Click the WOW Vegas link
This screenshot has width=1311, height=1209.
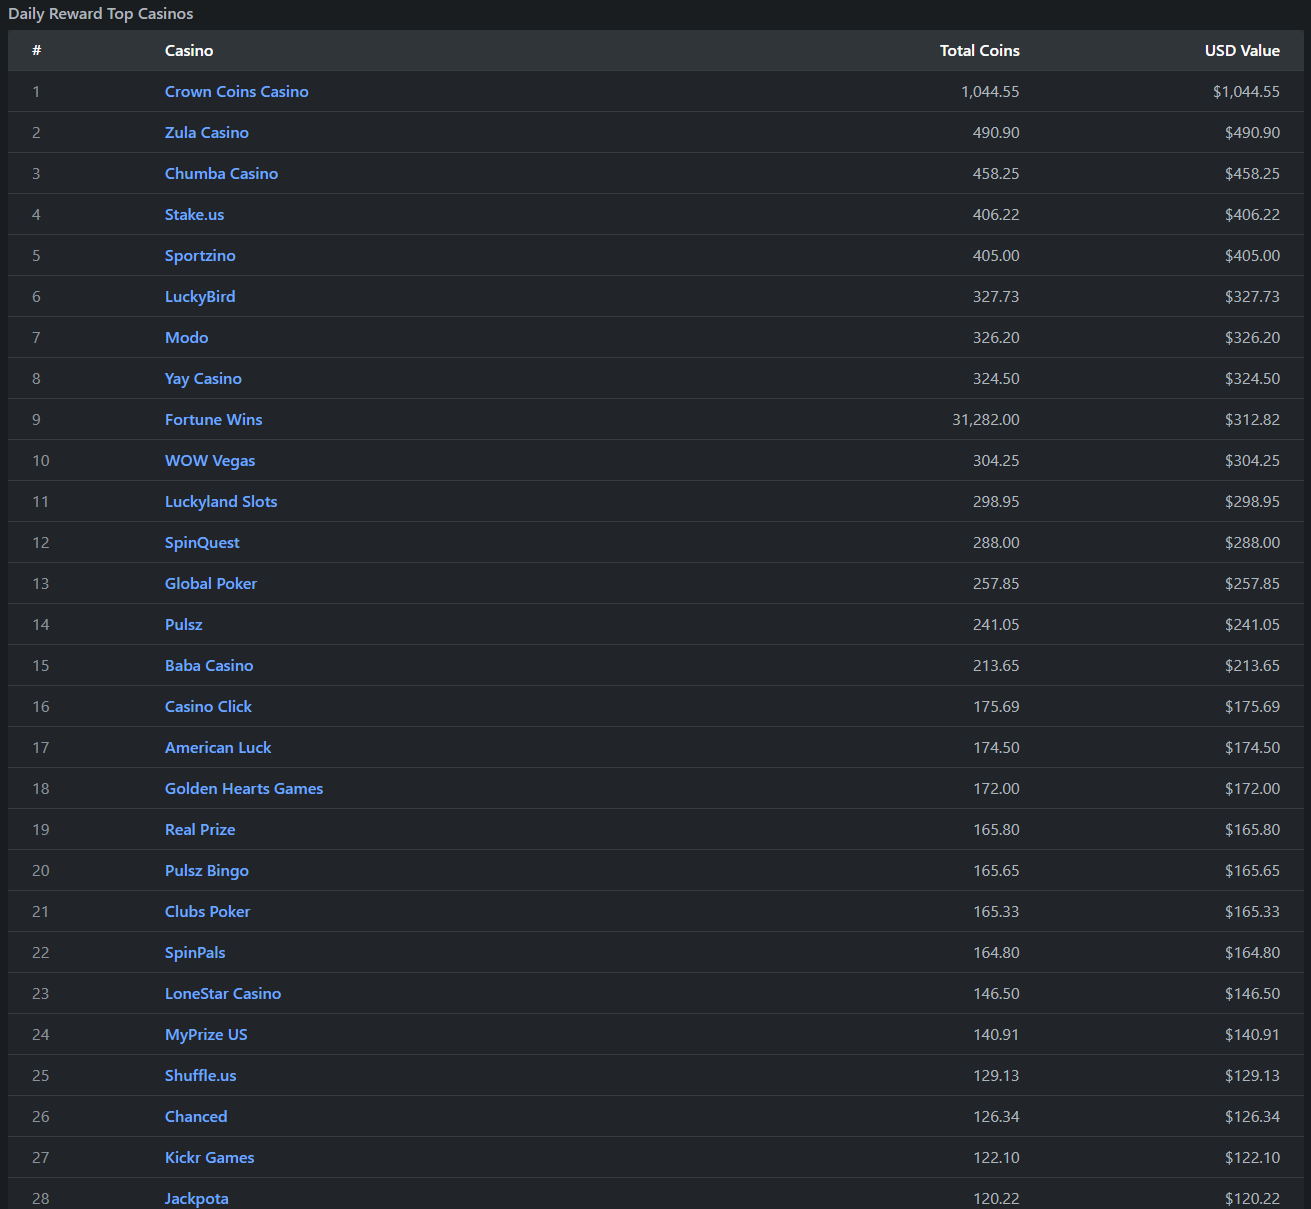click(x=210, y=460)
